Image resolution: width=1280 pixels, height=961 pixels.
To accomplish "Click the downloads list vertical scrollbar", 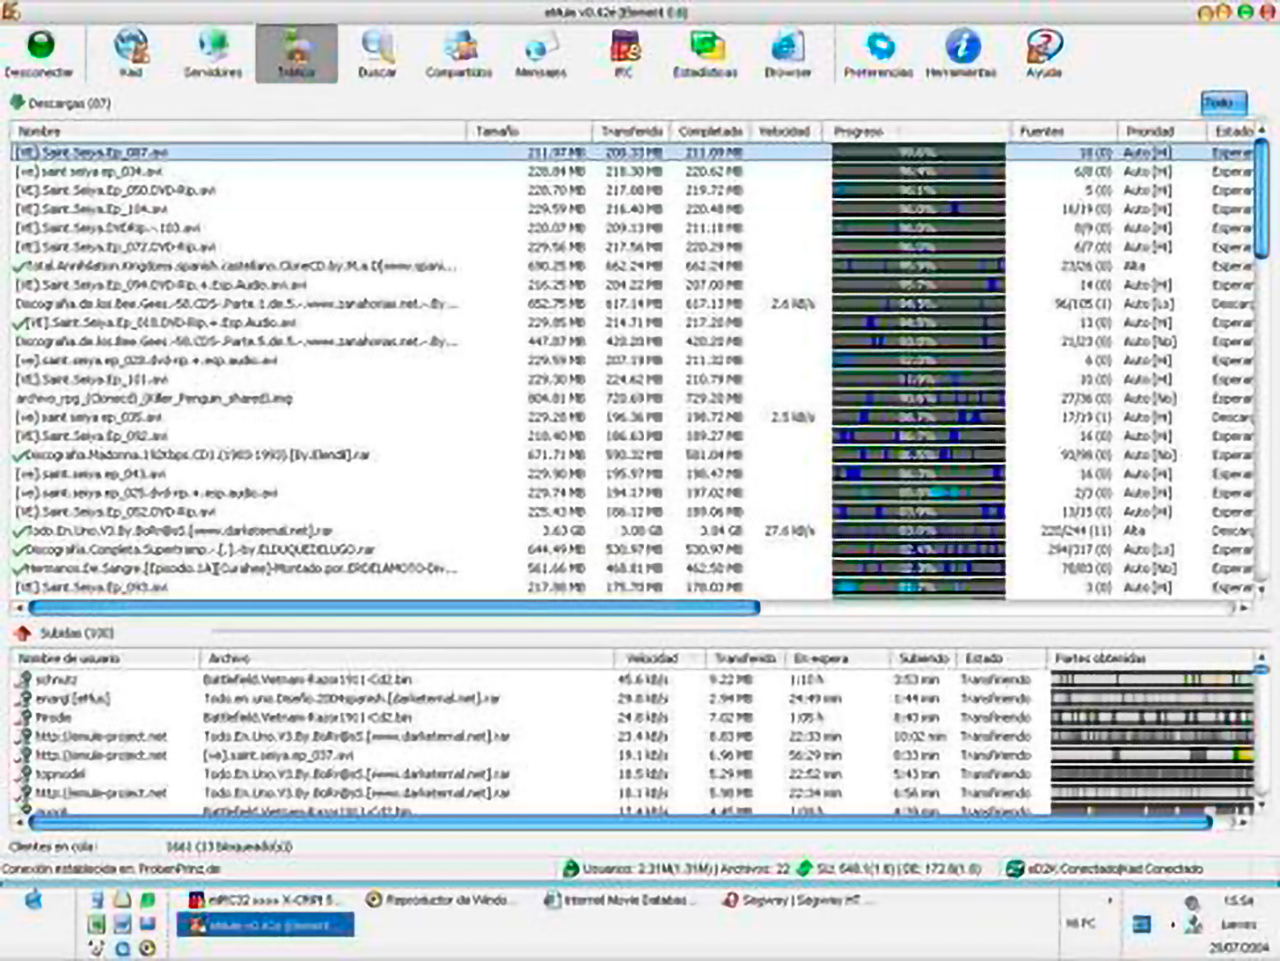I will click(1261, 200).
